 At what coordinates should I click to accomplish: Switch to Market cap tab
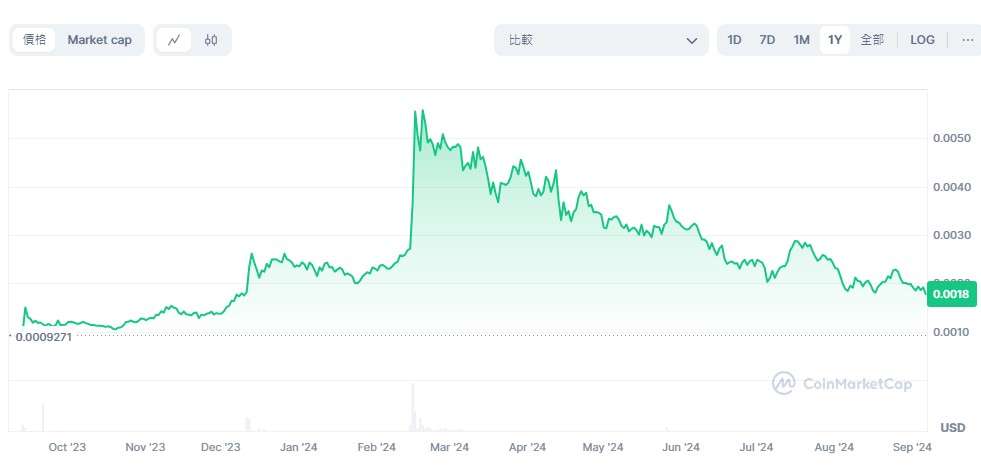pos(99,40)
